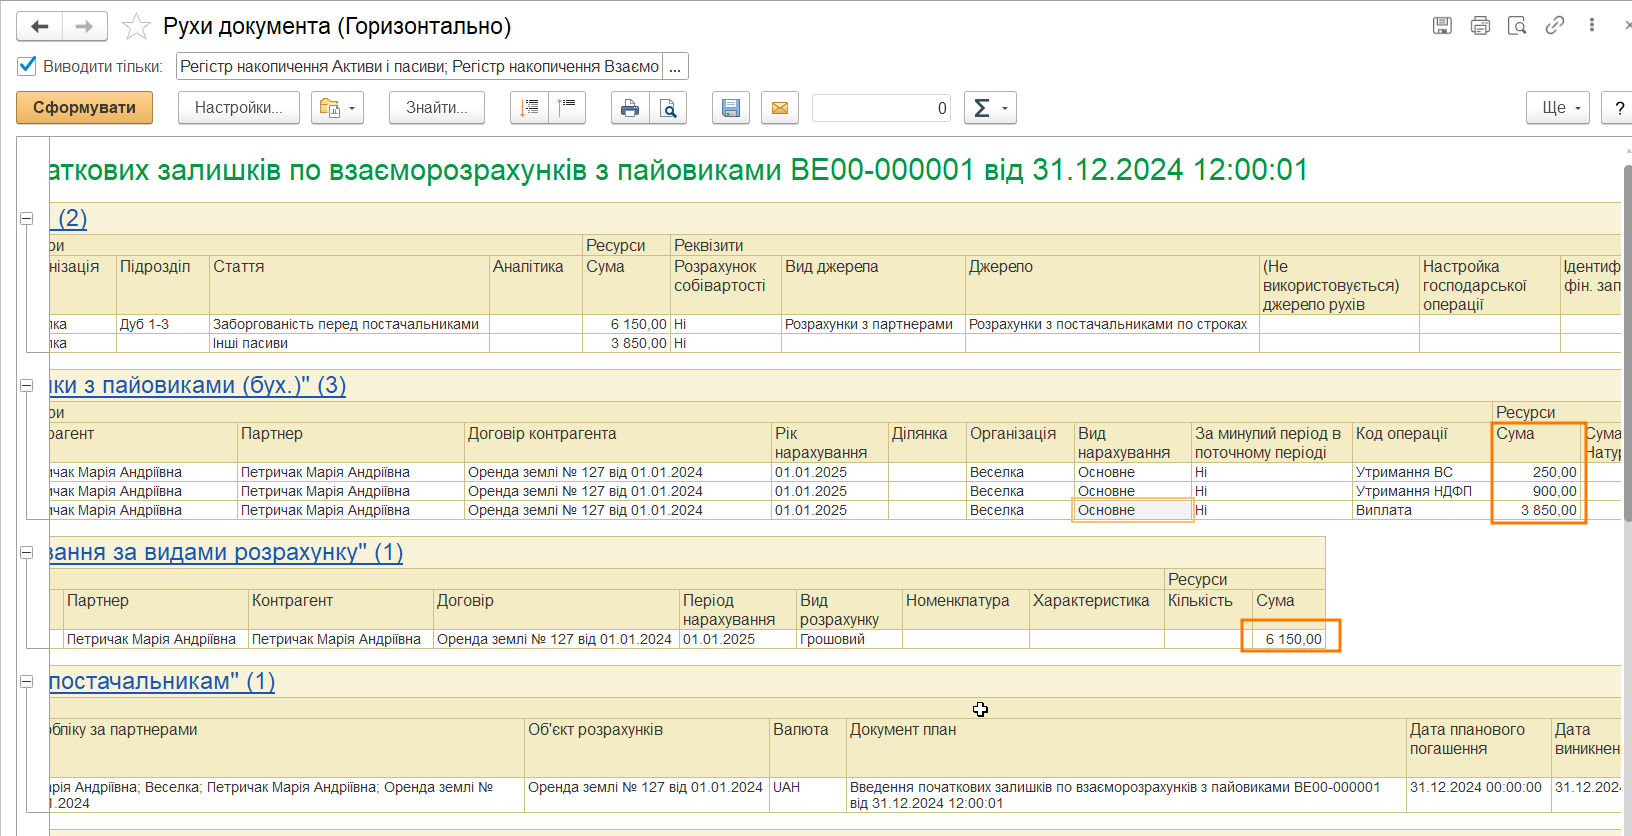Select the 'Утримання НДФП' cell
Image resolution: width=1632 pixels, height=836 pixels.
click(1422, 491)
